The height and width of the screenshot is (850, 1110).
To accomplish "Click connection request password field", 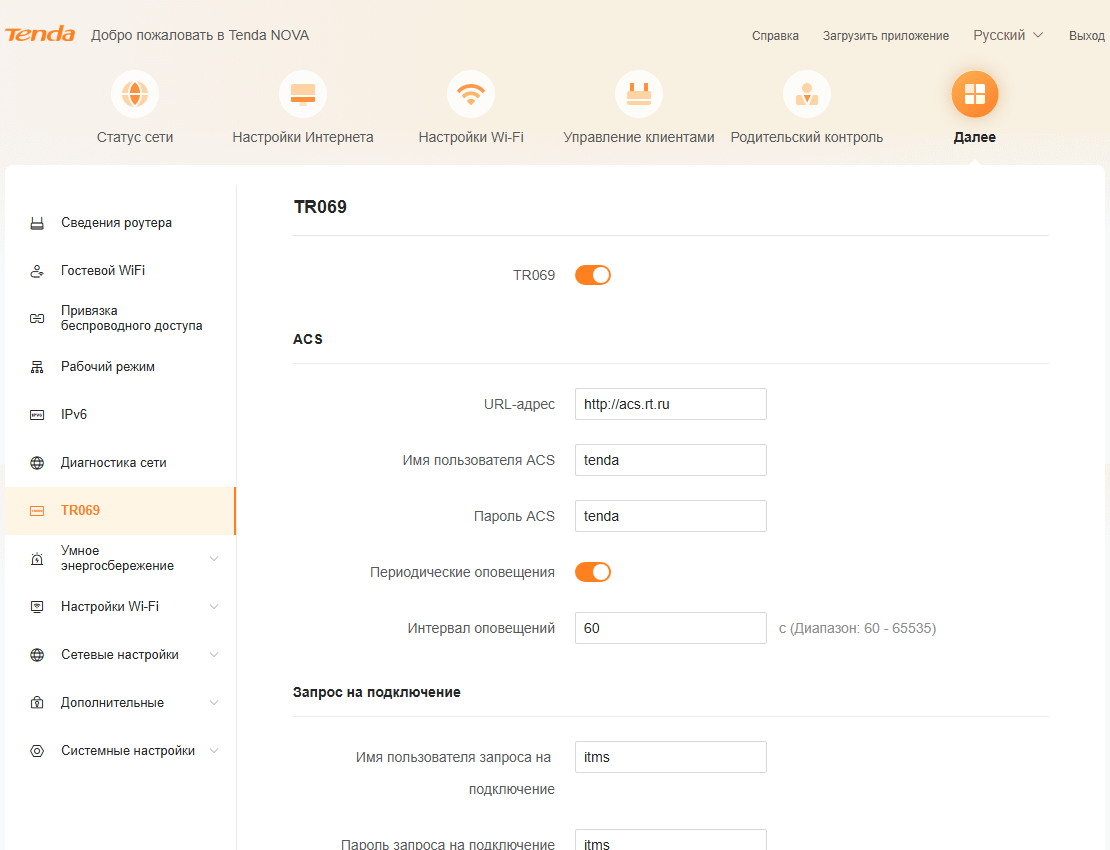I will tap(670, 840).
